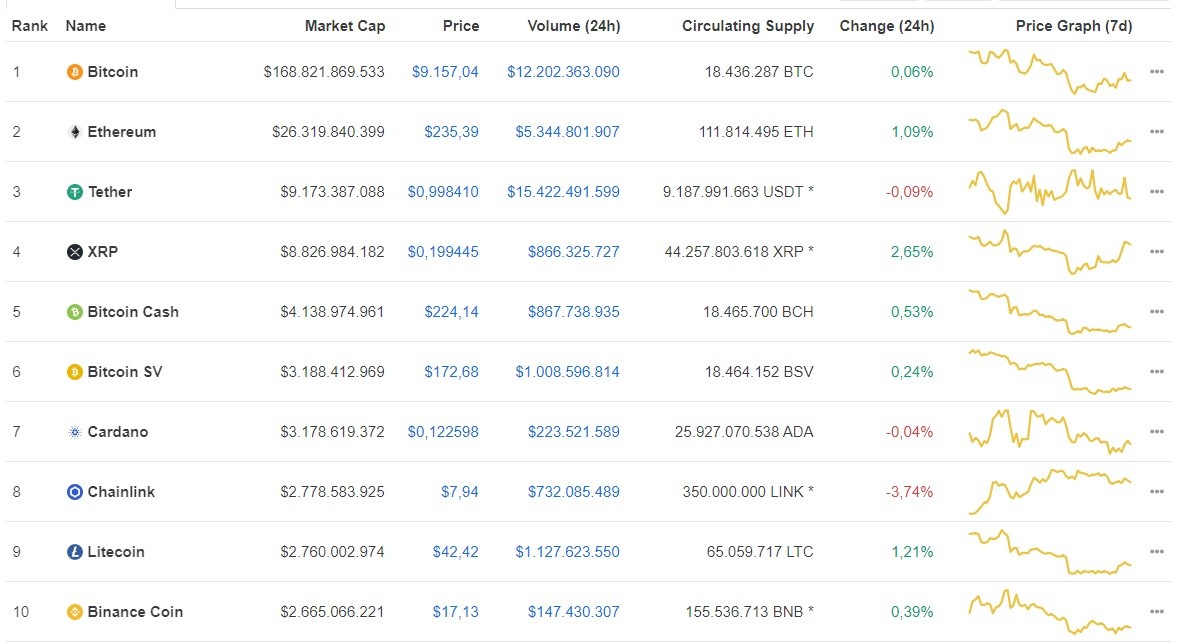Image resolution: width=1181 pixels, height=644 pixels.
Task: Open the options menu for the Litecoin row
Action: click(1156, 551)
